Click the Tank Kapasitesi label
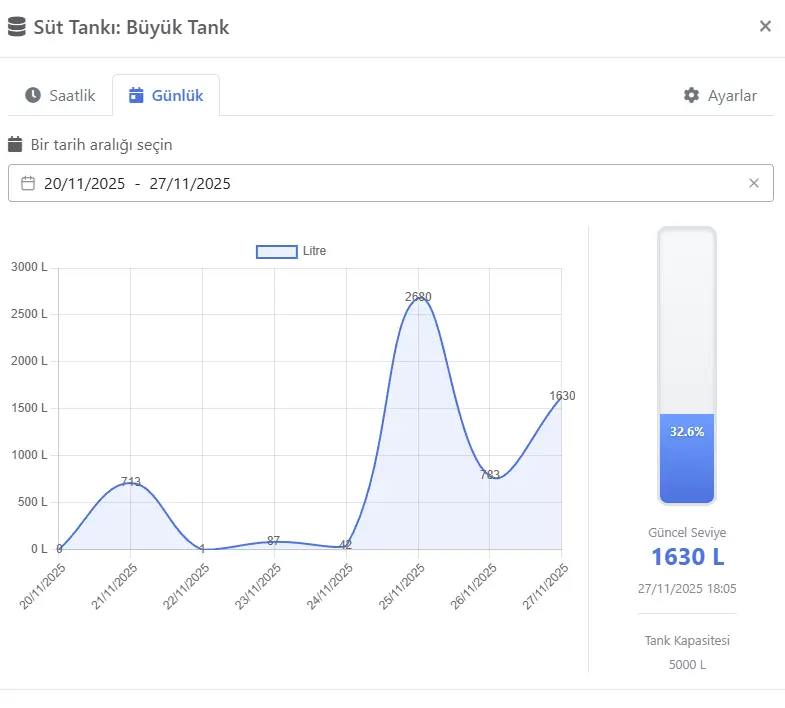 [687, 640]
